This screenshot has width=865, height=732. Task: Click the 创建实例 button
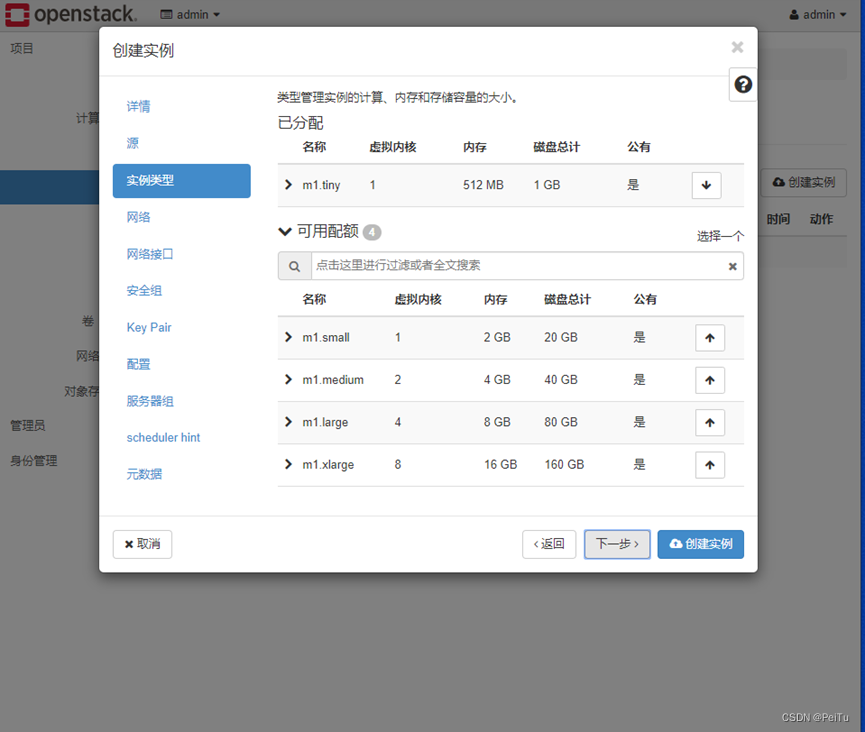(x=700, y=544)
